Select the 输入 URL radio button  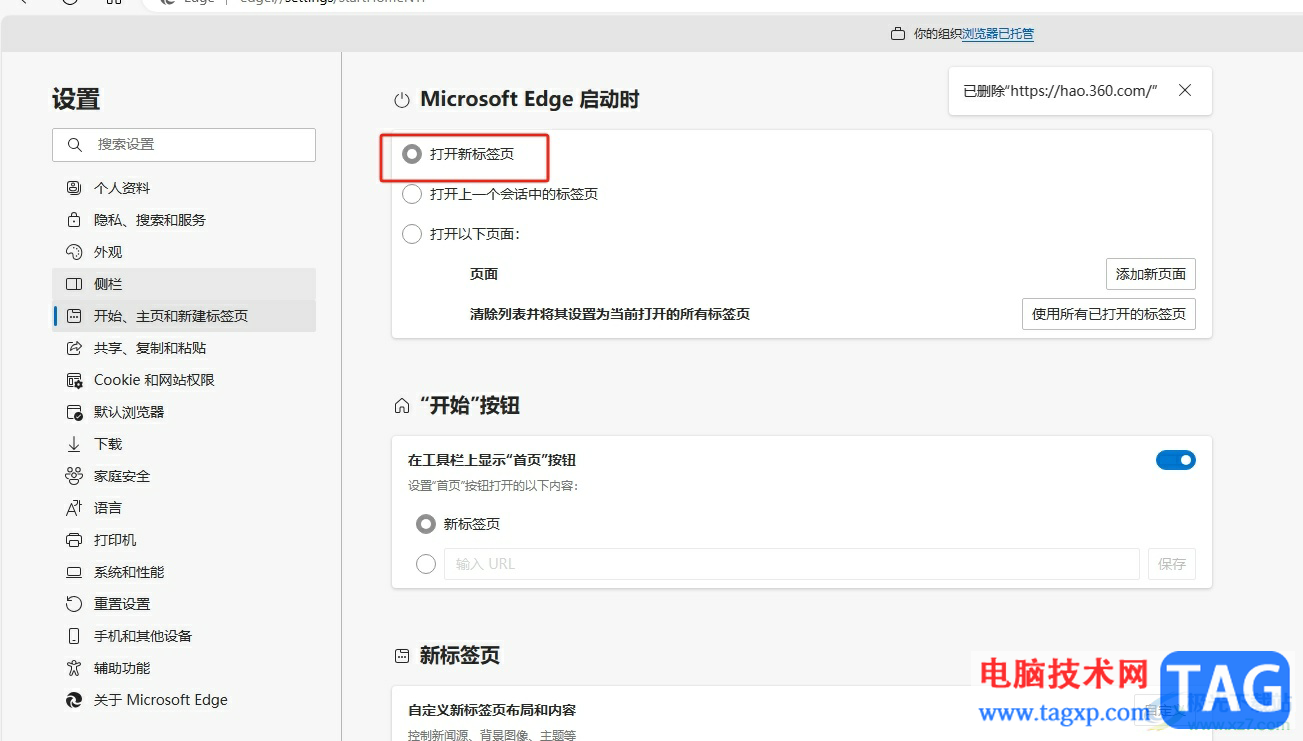point(426,564)
